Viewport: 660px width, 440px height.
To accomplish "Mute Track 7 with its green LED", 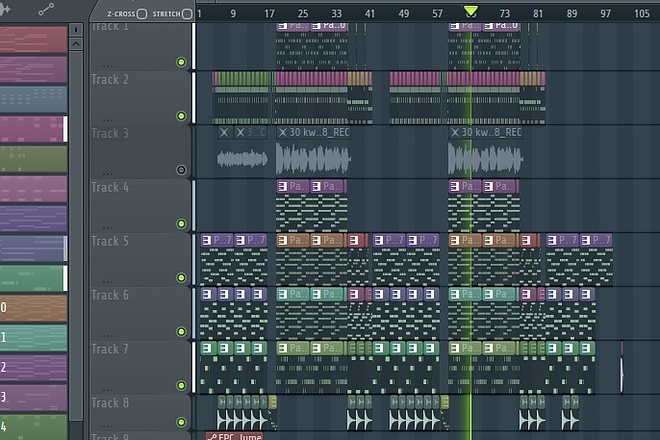I will pyautogui.click(x=181, y=385).
